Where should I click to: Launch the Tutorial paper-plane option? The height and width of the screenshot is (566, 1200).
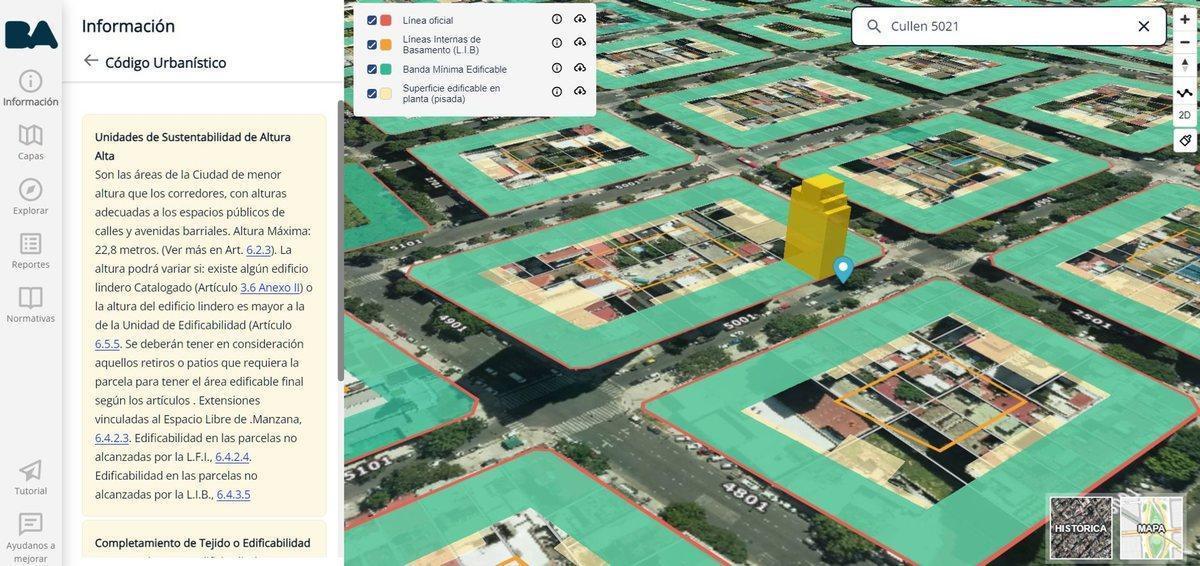click(x=31, y=477)
